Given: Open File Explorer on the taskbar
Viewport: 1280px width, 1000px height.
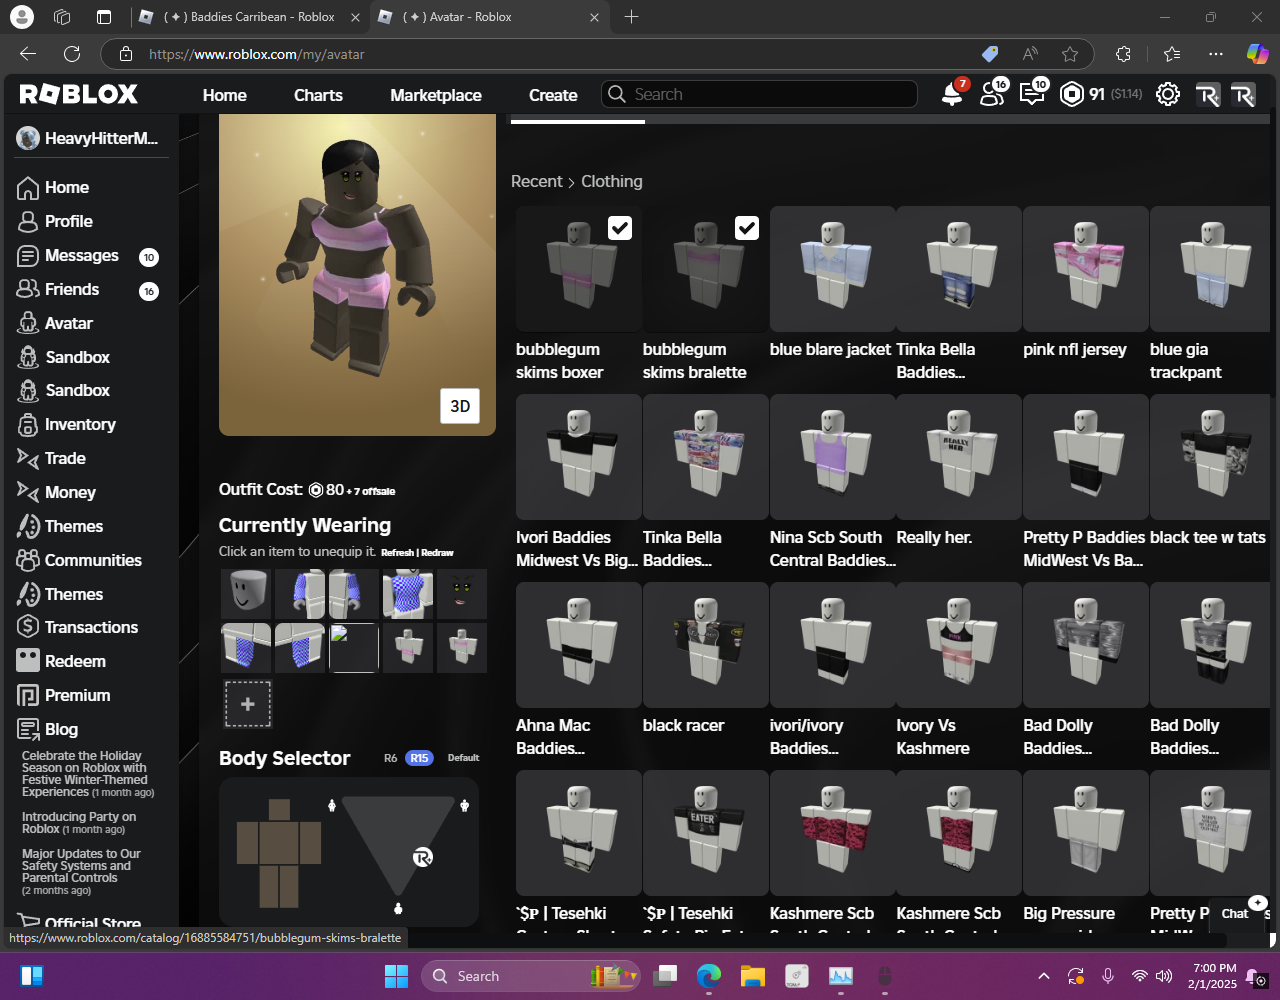Looking at the screenshot, I should (752, 976).
